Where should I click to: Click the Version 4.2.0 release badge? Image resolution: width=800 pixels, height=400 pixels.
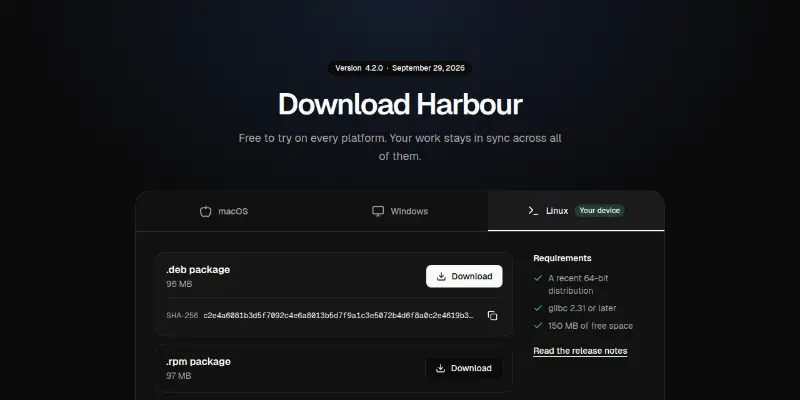400,68
